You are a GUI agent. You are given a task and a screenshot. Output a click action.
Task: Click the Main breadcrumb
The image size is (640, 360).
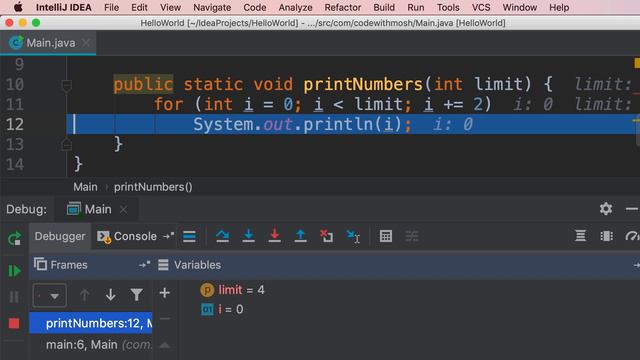coord(85,187)
